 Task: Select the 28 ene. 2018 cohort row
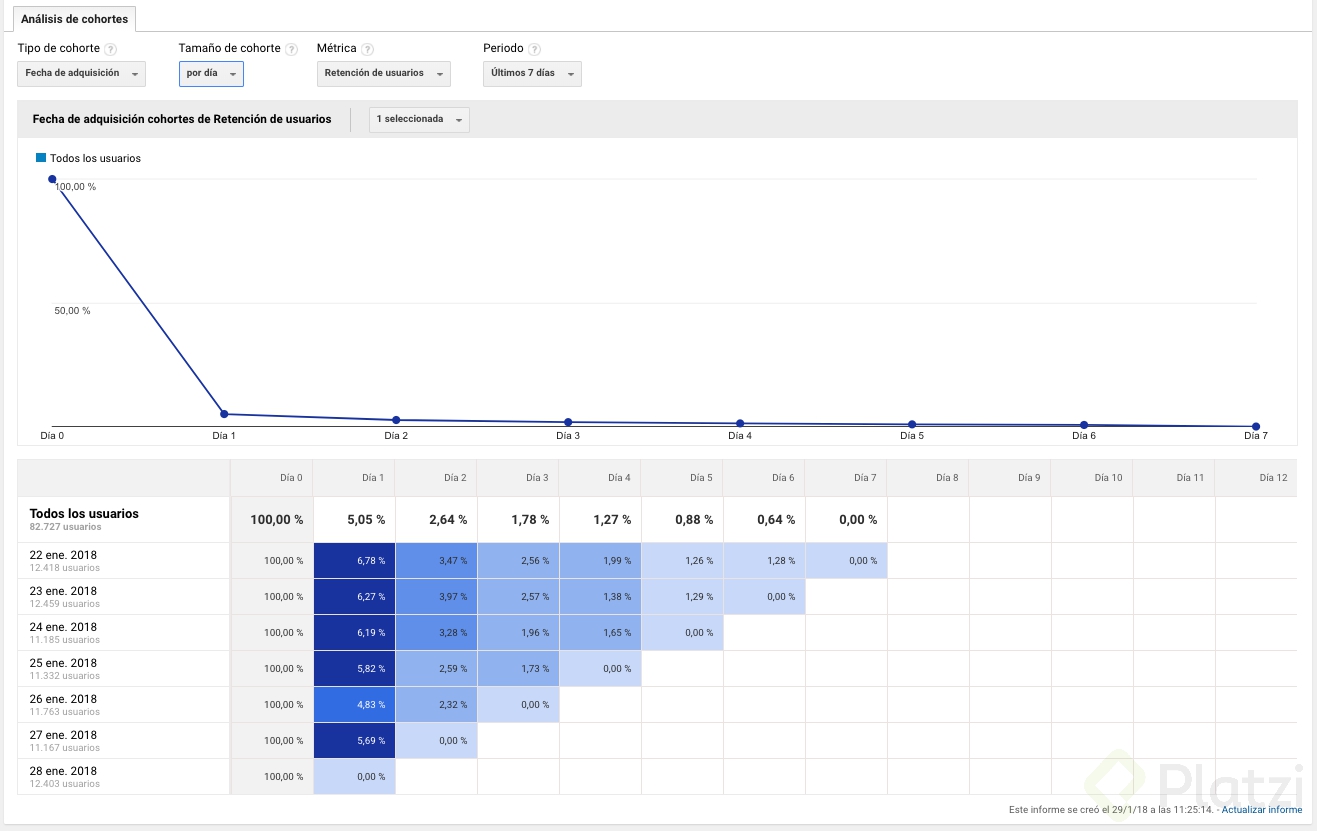(64, 776)
